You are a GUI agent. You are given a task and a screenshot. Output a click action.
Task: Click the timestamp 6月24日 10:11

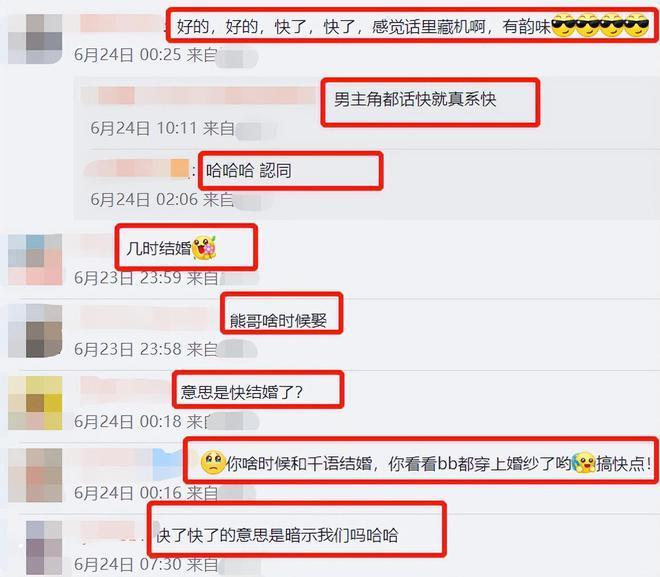144,128
